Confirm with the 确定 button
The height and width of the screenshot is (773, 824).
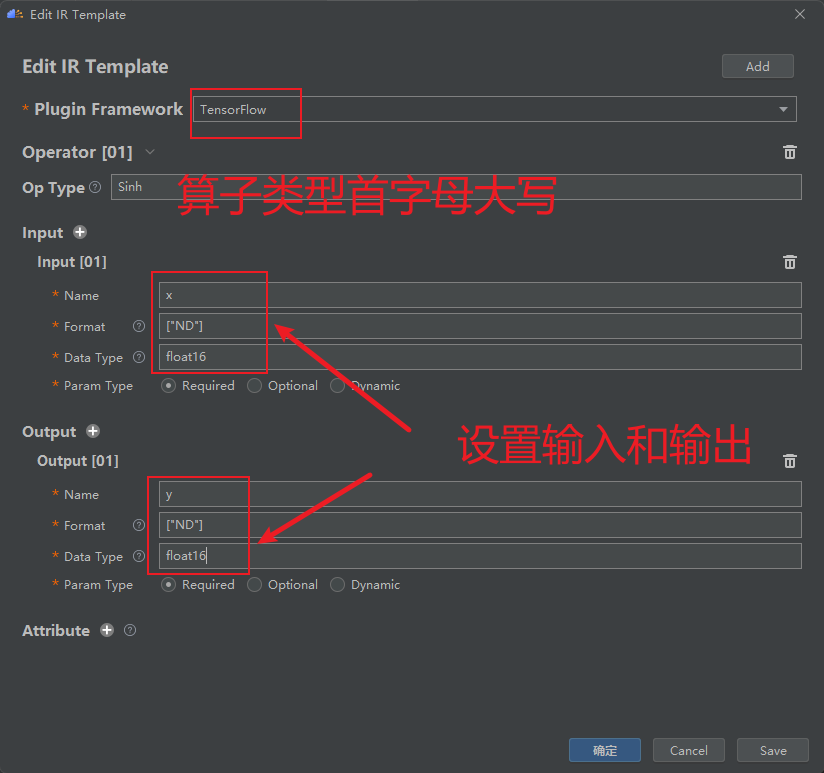pyautogui.click(x=604, y=750)
